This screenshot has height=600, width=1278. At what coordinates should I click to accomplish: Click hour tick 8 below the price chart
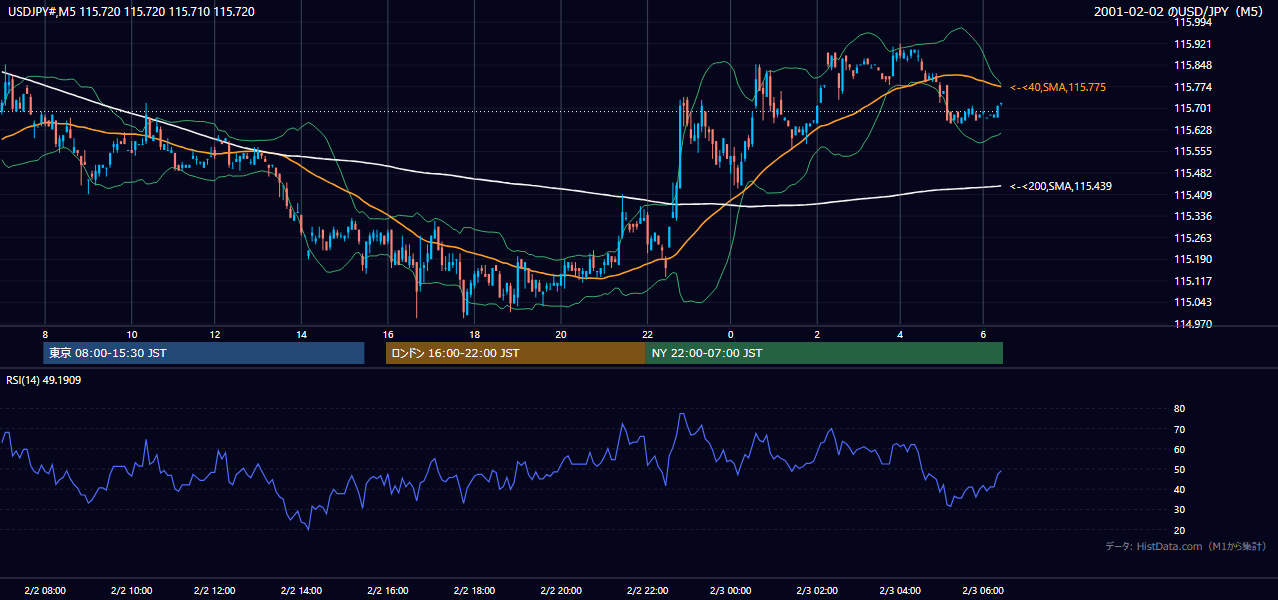(x=45, y=334)
